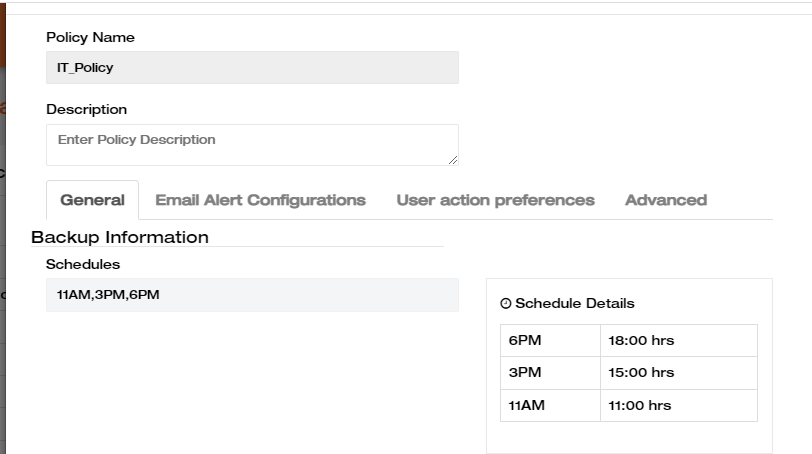The height and width of the screenshot is (454, 812).
Task: Click the 15:00 hrs time cell
Action: [x=678, y=372]
